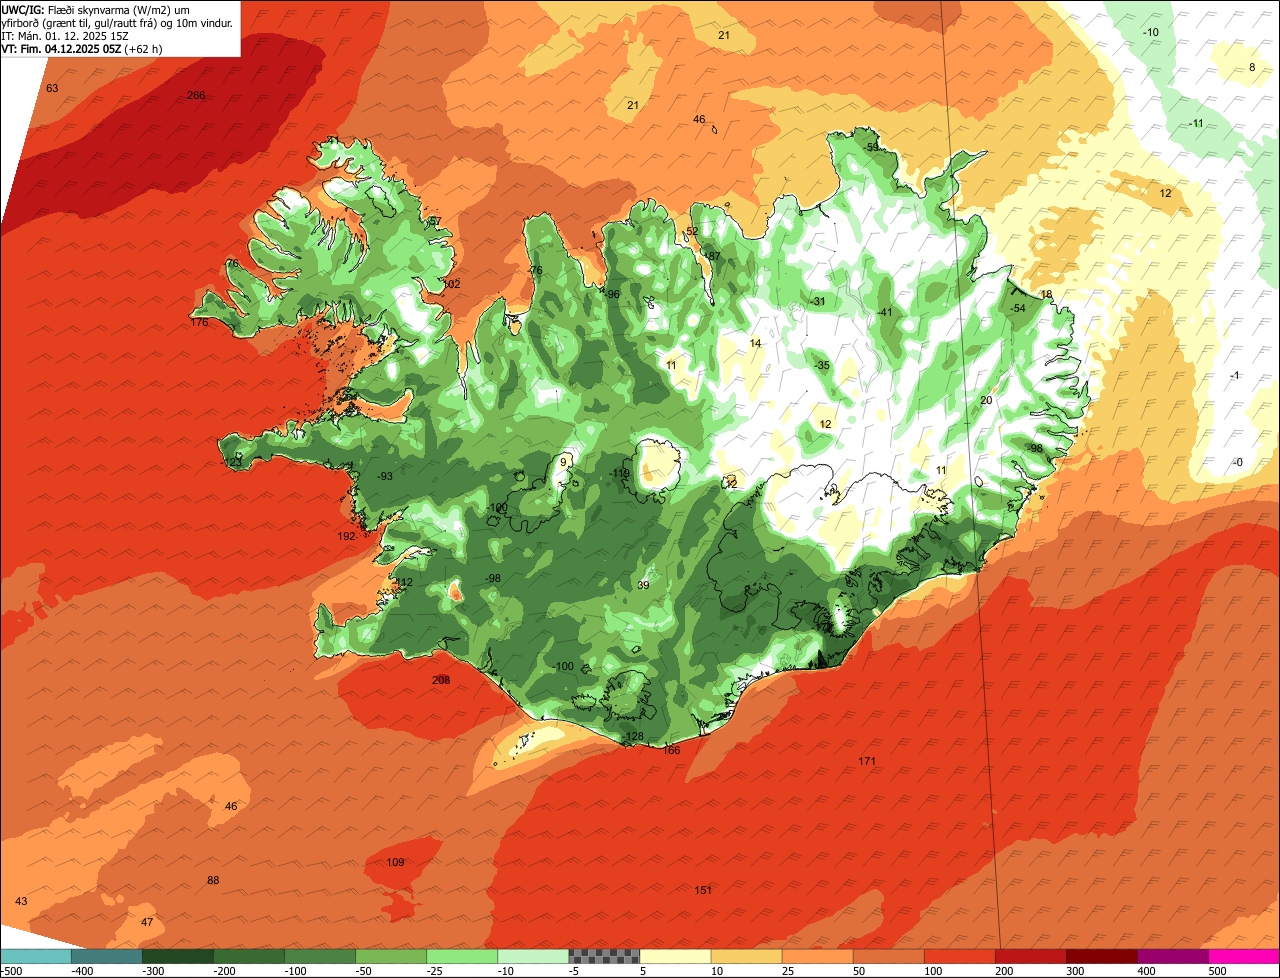Click the 176 value off the Westfjords

[199, 323]
